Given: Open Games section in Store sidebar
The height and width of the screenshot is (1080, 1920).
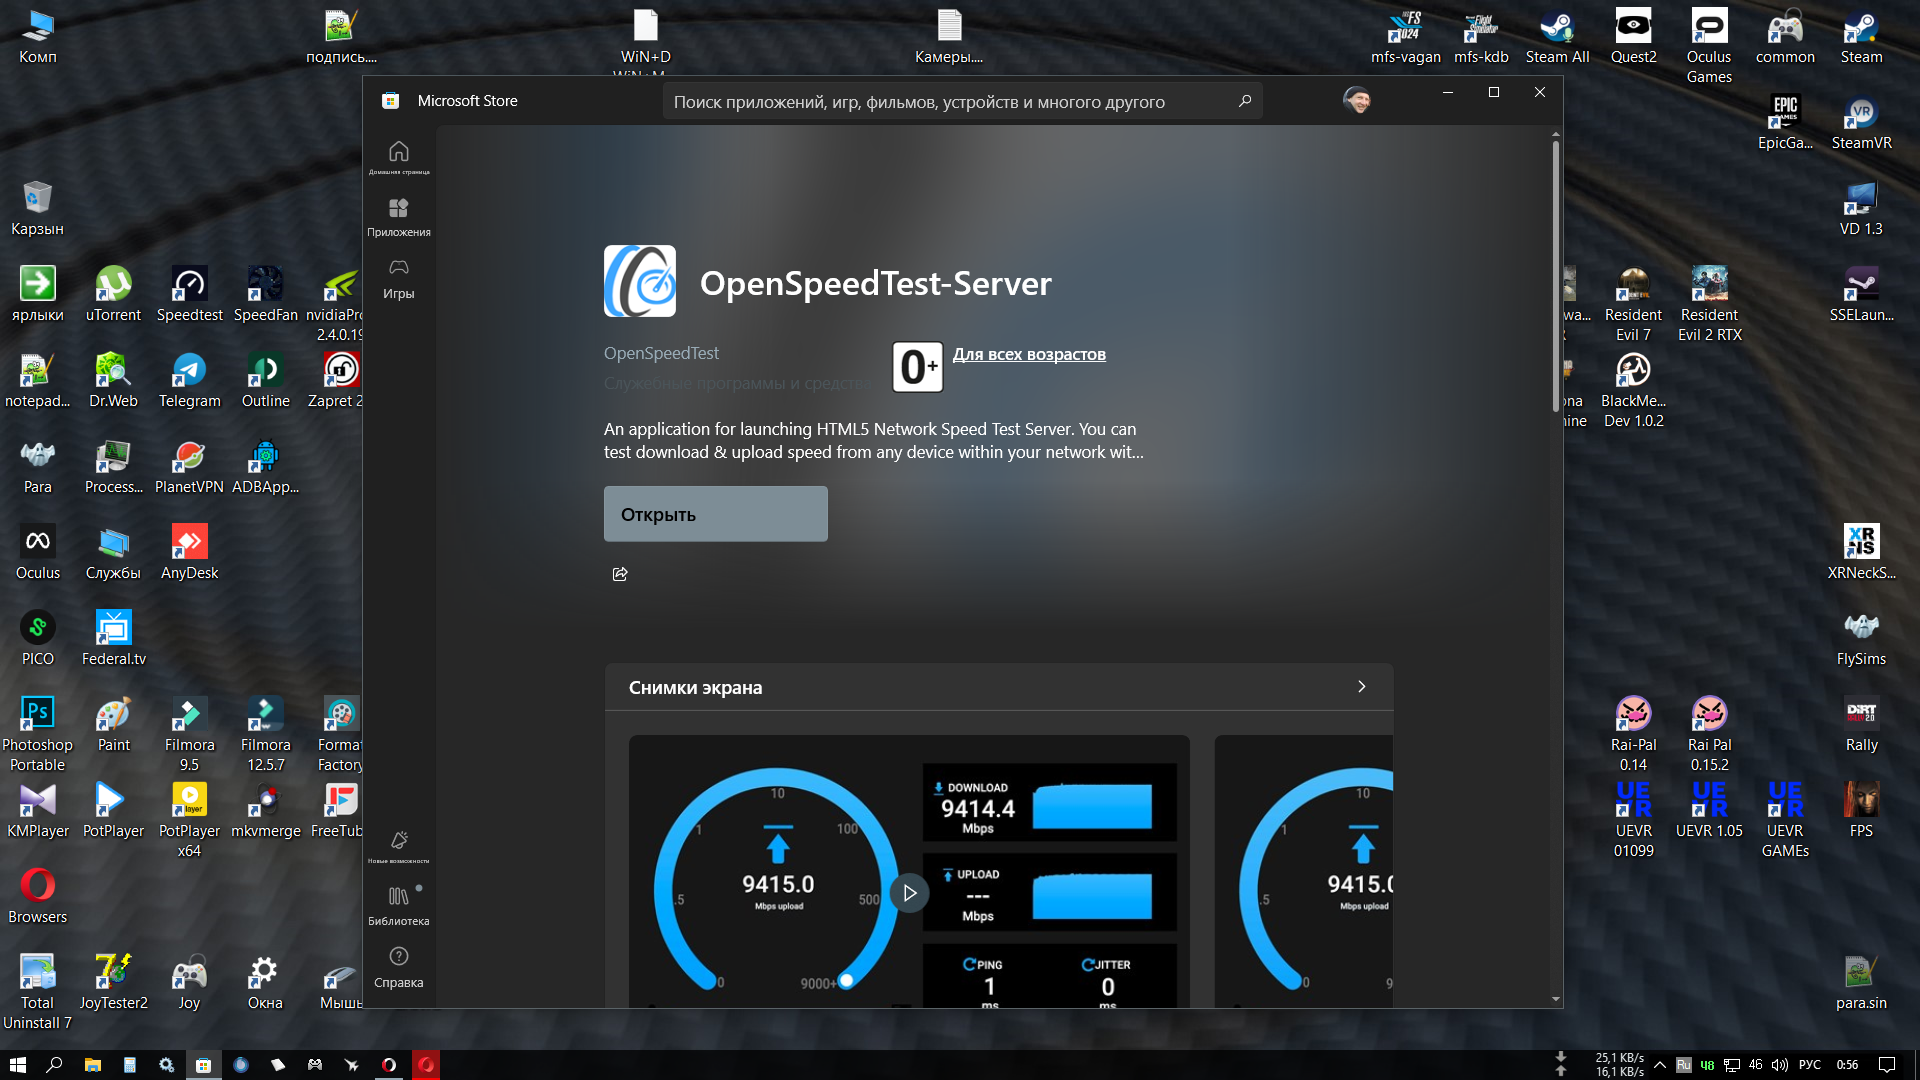Looking at the screenshot, I should point(399,278).
